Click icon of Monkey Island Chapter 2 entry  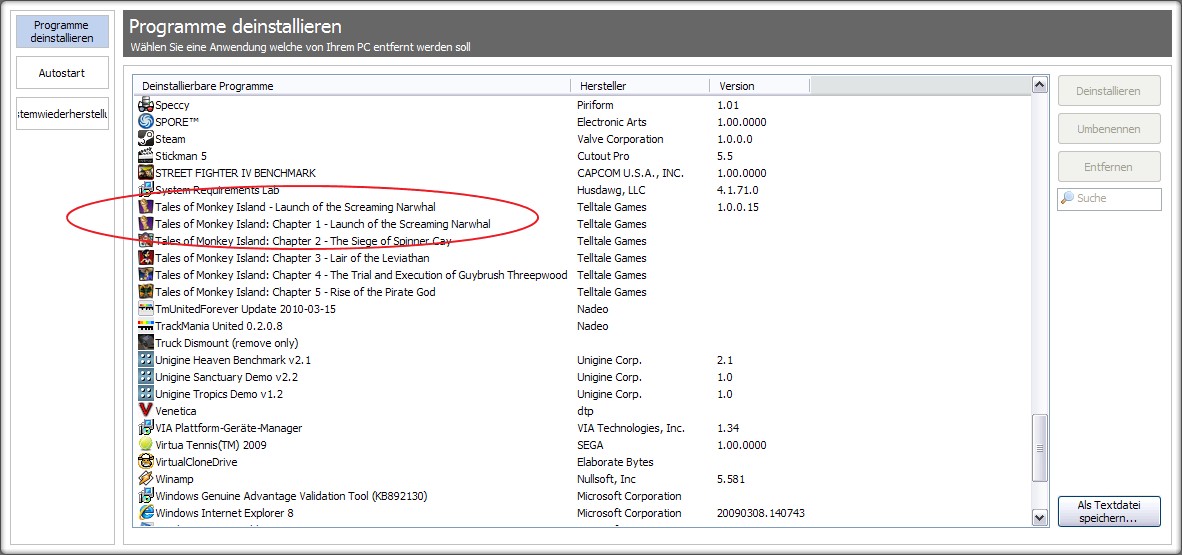click(x=146, y=241)
